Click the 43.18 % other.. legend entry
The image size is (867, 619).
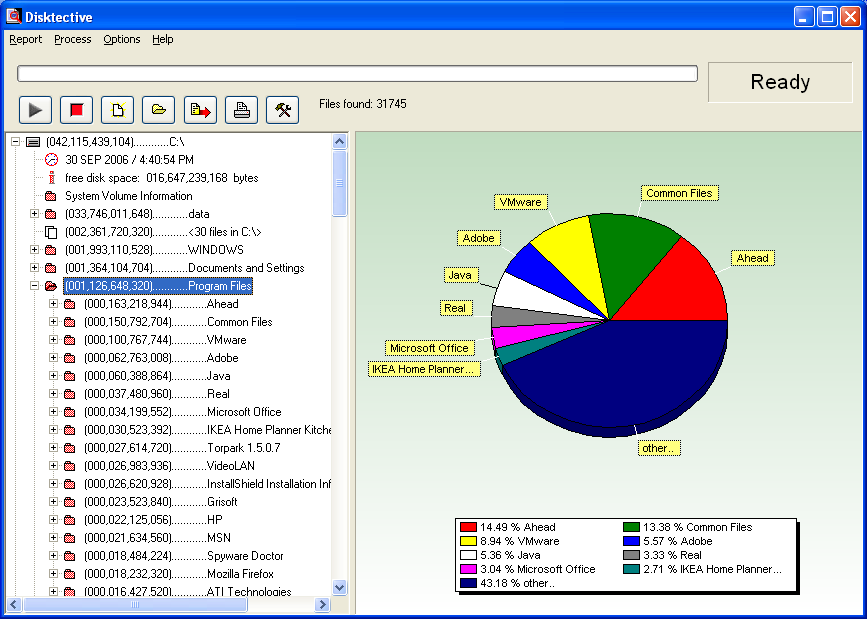(507, 583)
